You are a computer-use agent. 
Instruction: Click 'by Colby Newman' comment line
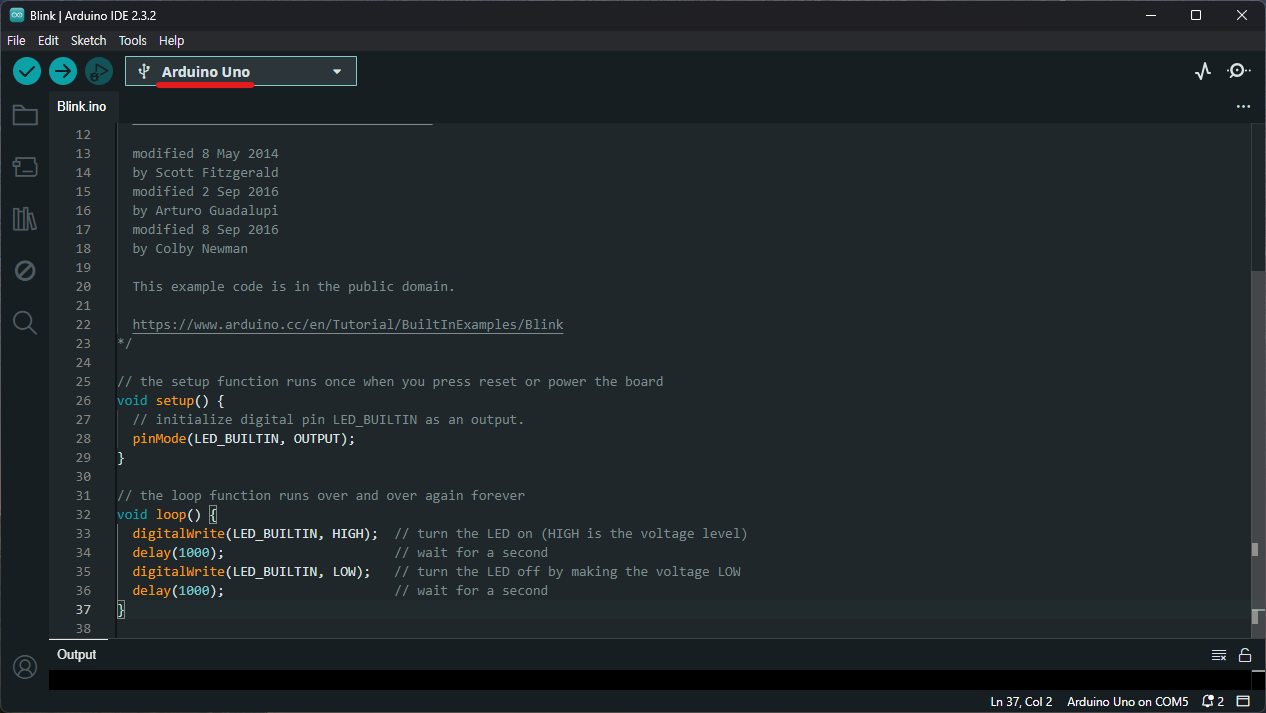pos(190,249)
